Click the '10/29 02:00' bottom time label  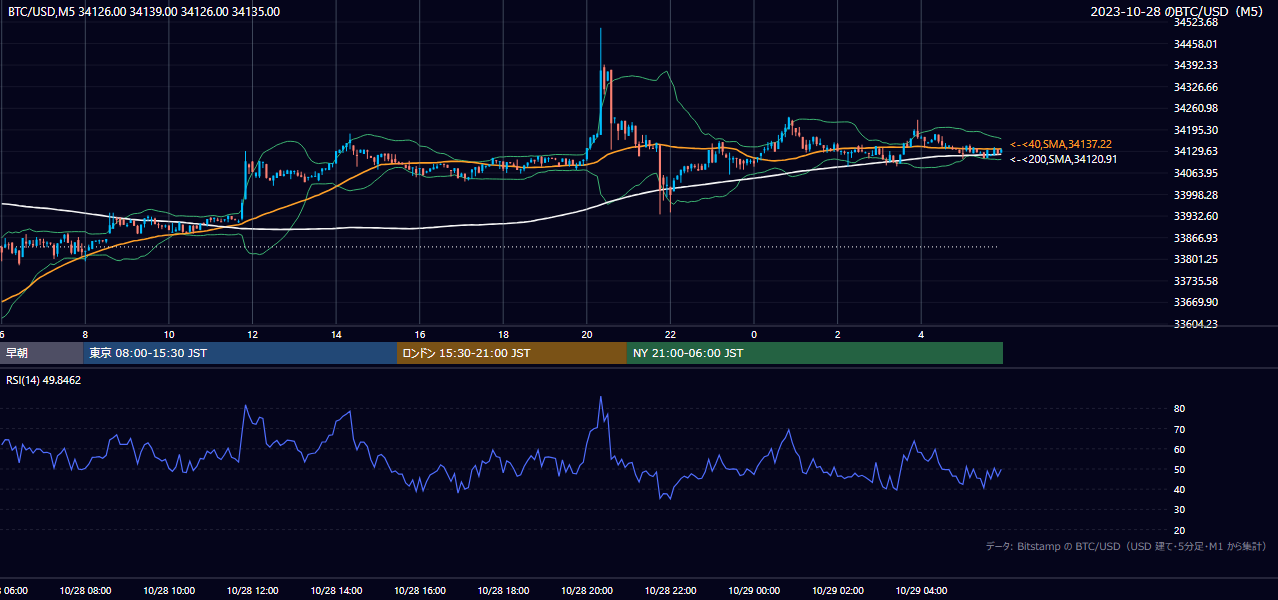pyautogui.click(x=838, y=590)
